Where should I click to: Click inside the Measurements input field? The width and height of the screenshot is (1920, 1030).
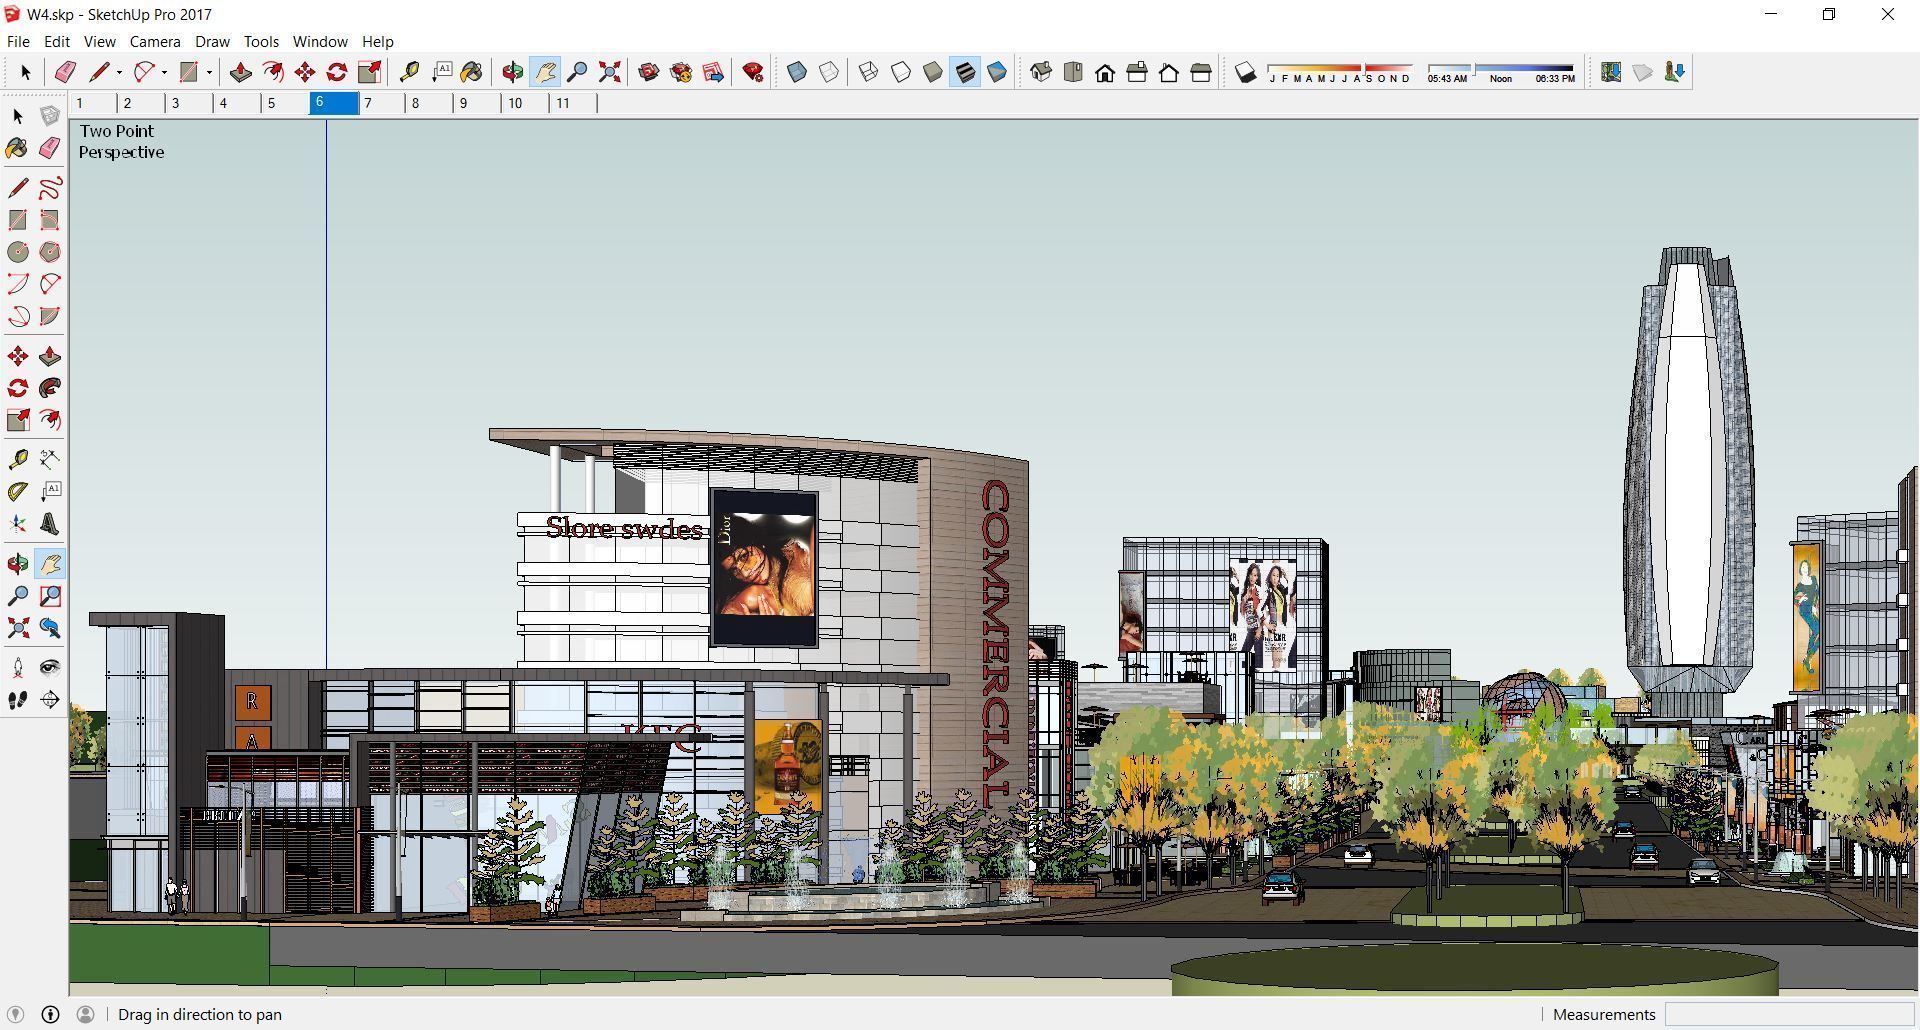[x=1790, y=1014]
